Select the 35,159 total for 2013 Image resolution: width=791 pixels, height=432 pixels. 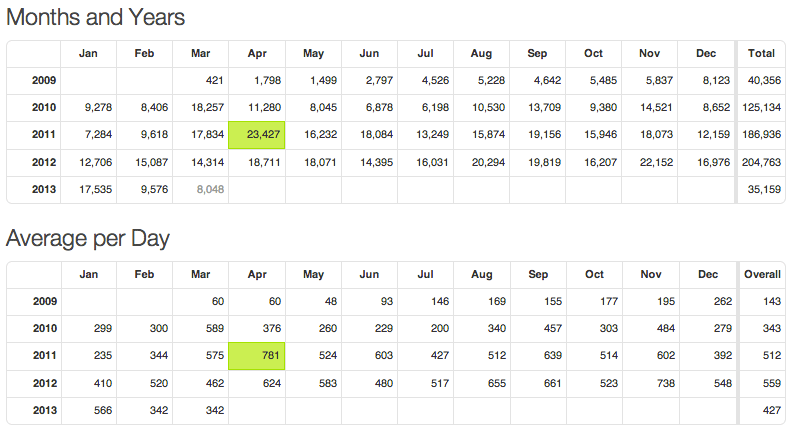[x=762, y=189]
